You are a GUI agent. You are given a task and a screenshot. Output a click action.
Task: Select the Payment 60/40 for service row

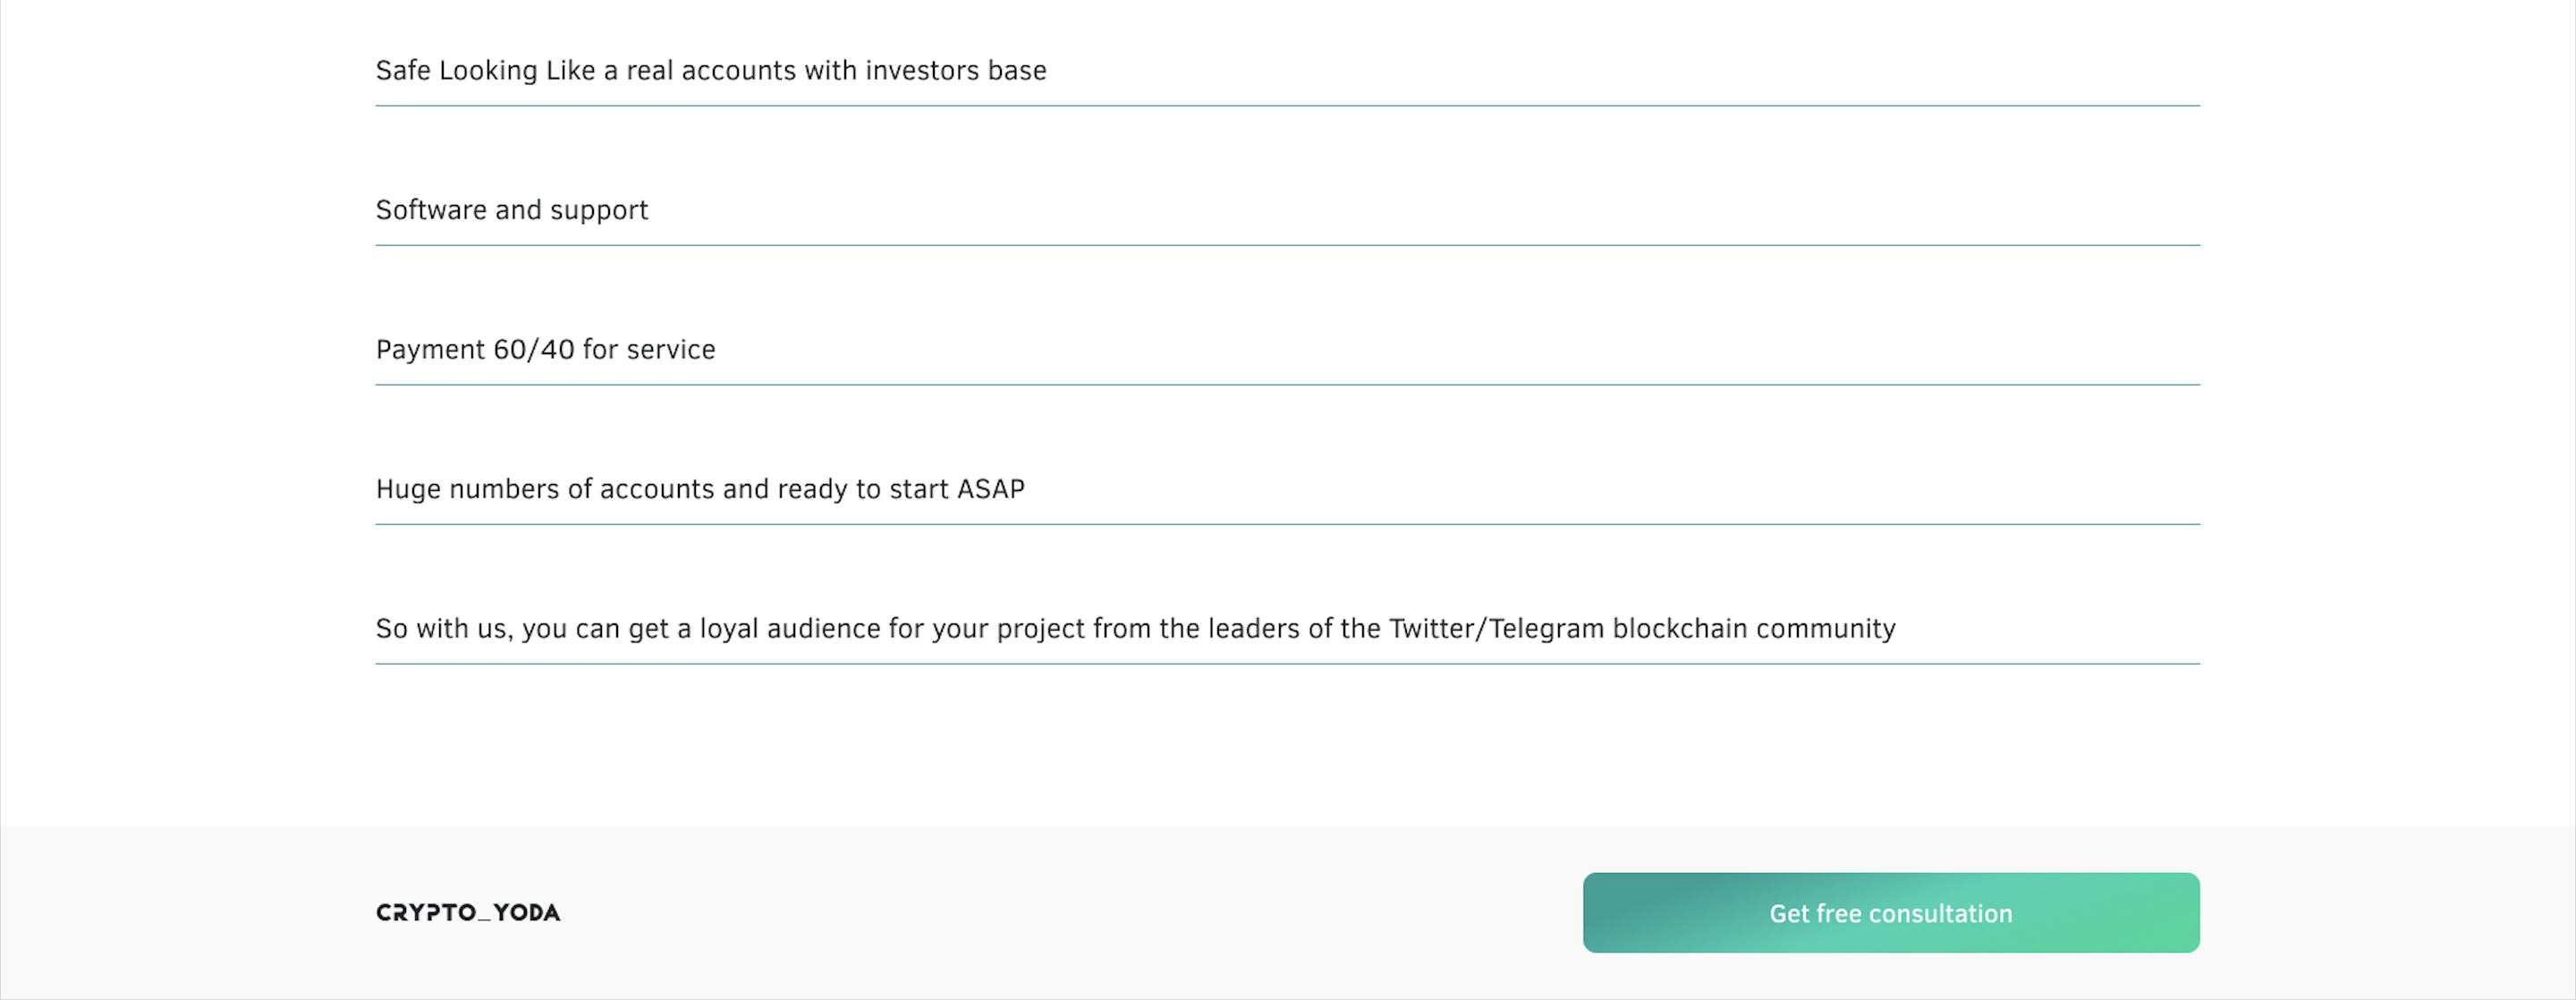click(x=1287, y=350)
